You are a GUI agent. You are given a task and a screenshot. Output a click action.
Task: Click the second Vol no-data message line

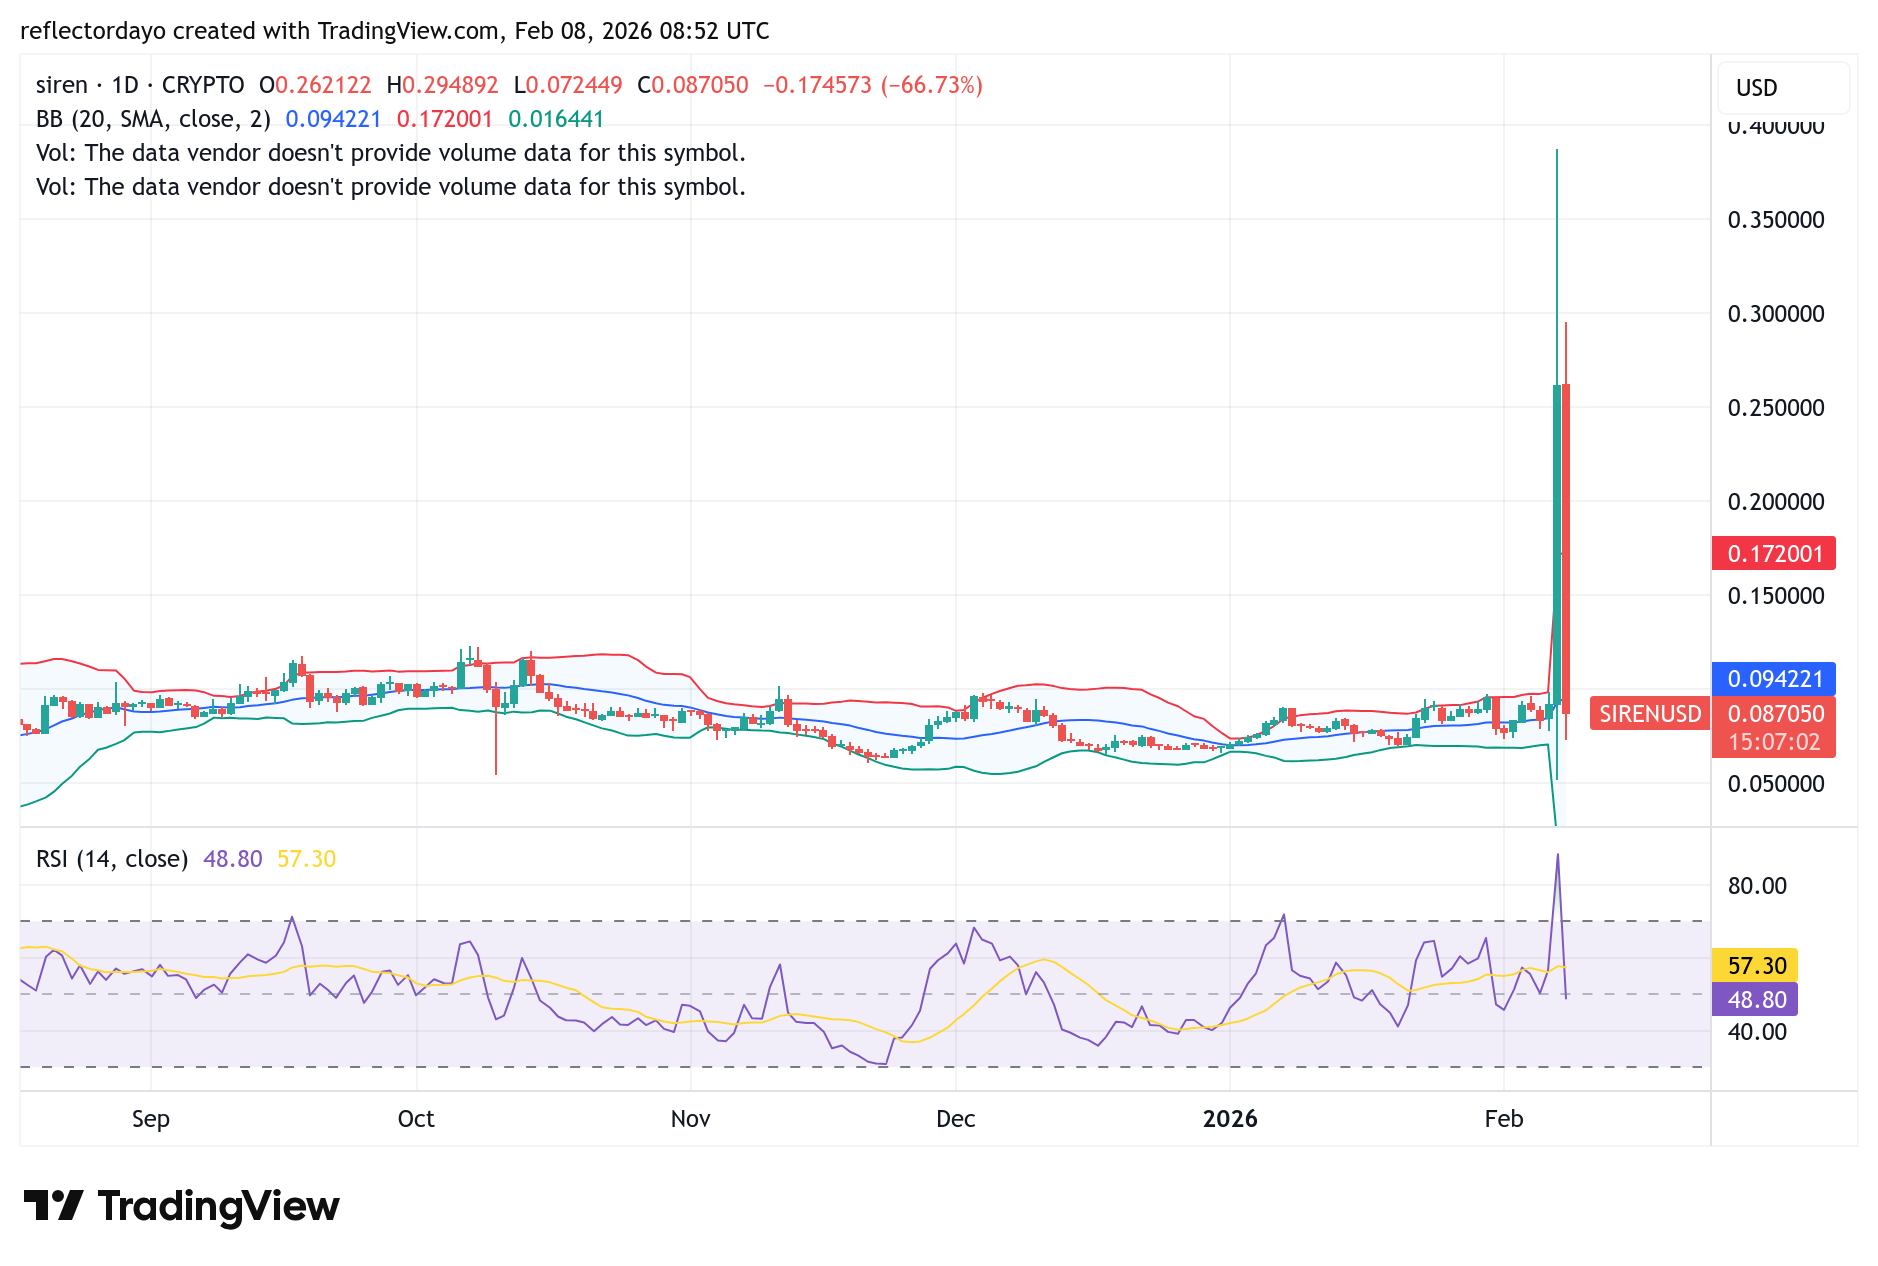coord(391,187)
